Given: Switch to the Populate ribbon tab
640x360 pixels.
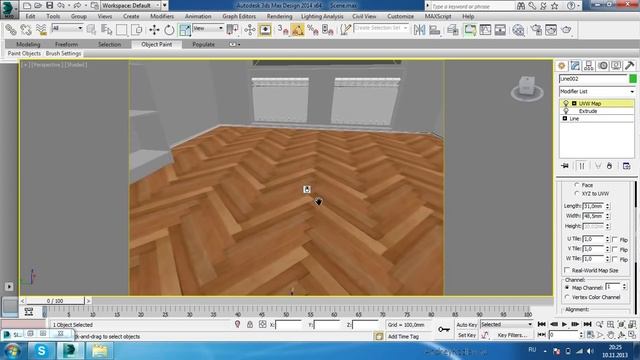Looking at the screenshot, I should tap(203, 44).
